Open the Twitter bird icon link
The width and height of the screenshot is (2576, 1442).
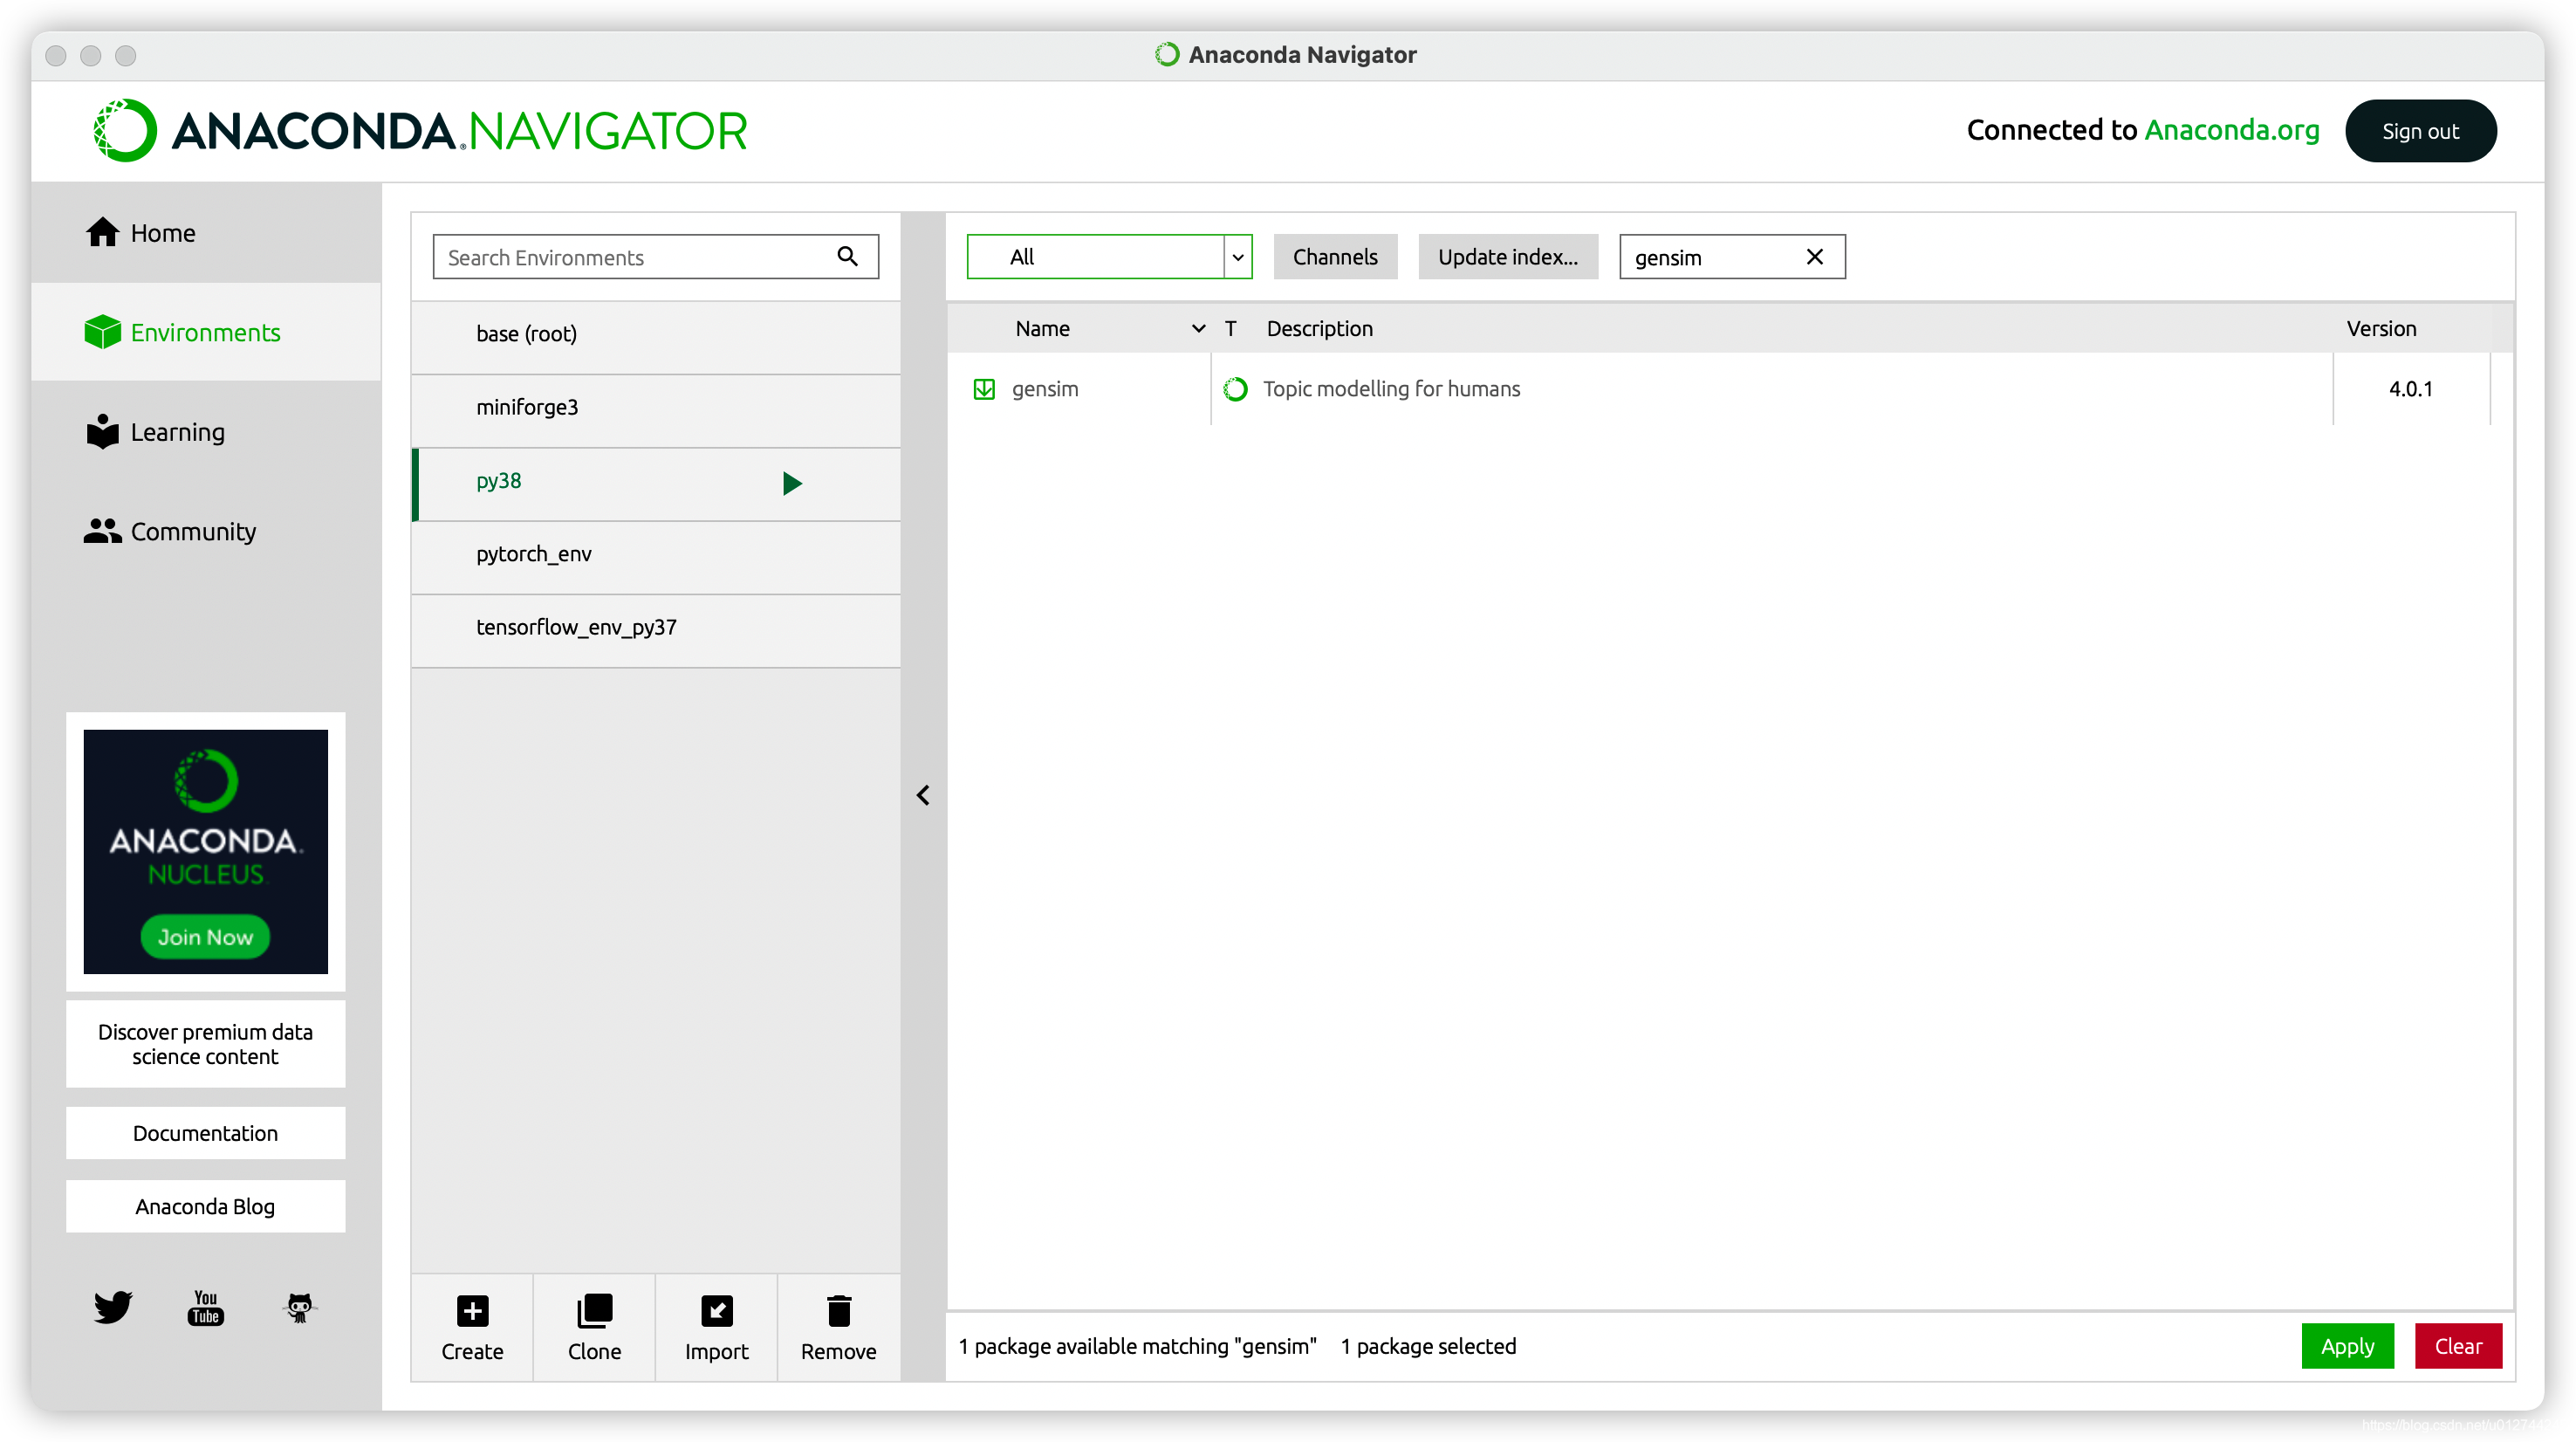coord(112,1306)
